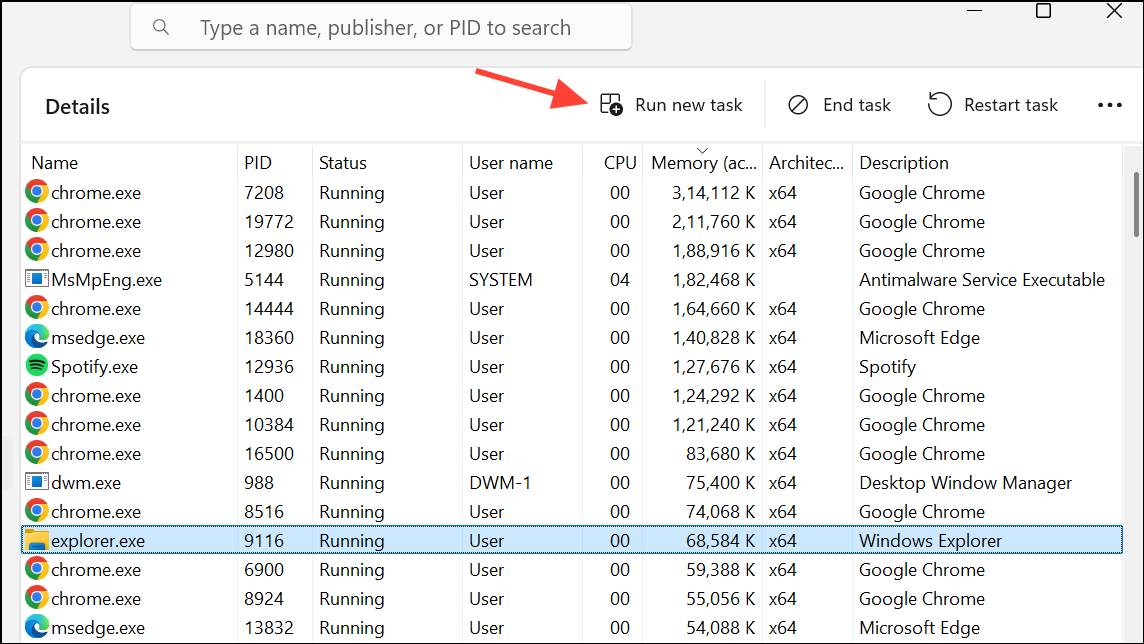Click the End task icon
This screenshot has width=1144, height=644.
(798, 105)
